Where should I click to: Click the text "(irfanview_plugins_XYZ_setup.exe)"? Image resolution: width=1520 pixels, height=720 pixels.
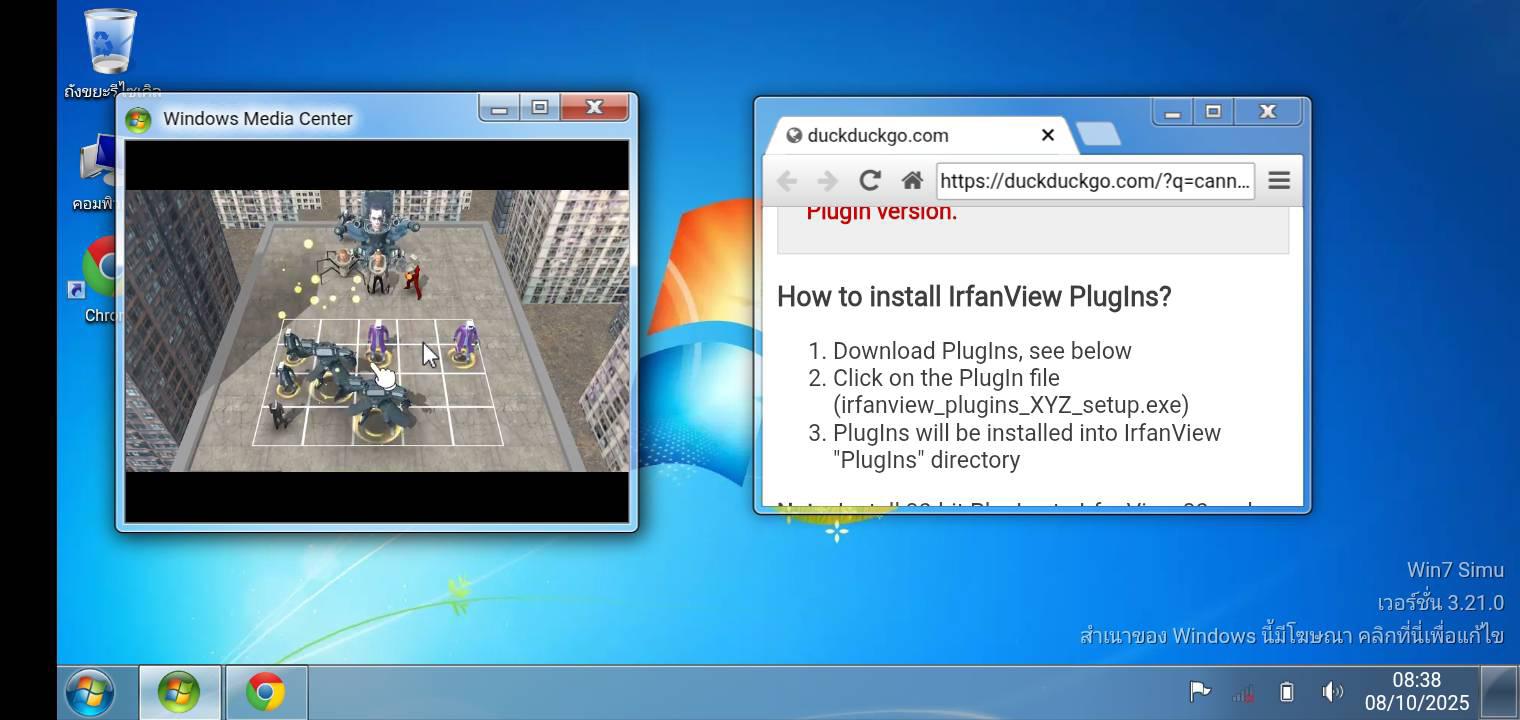point(1011,405)
